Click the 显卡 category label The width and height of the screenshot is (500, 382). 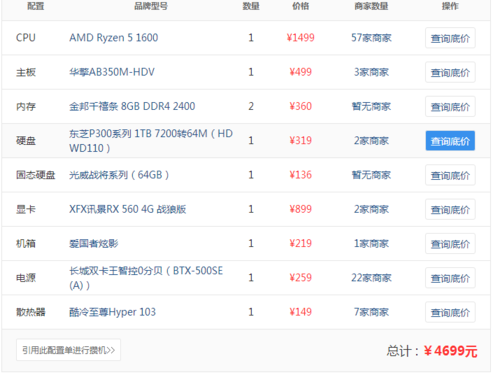point(26,209)
